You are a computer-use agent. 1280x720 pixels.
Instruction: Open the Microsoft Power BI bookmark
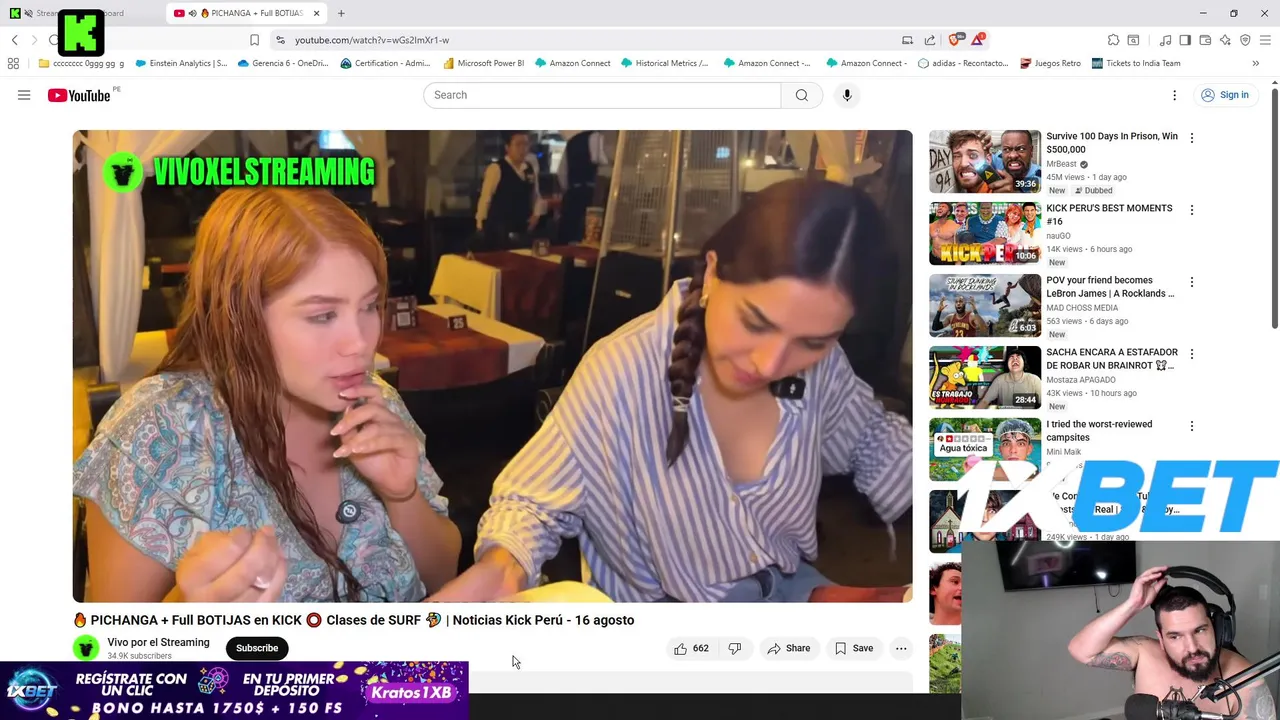click(484, 63)
